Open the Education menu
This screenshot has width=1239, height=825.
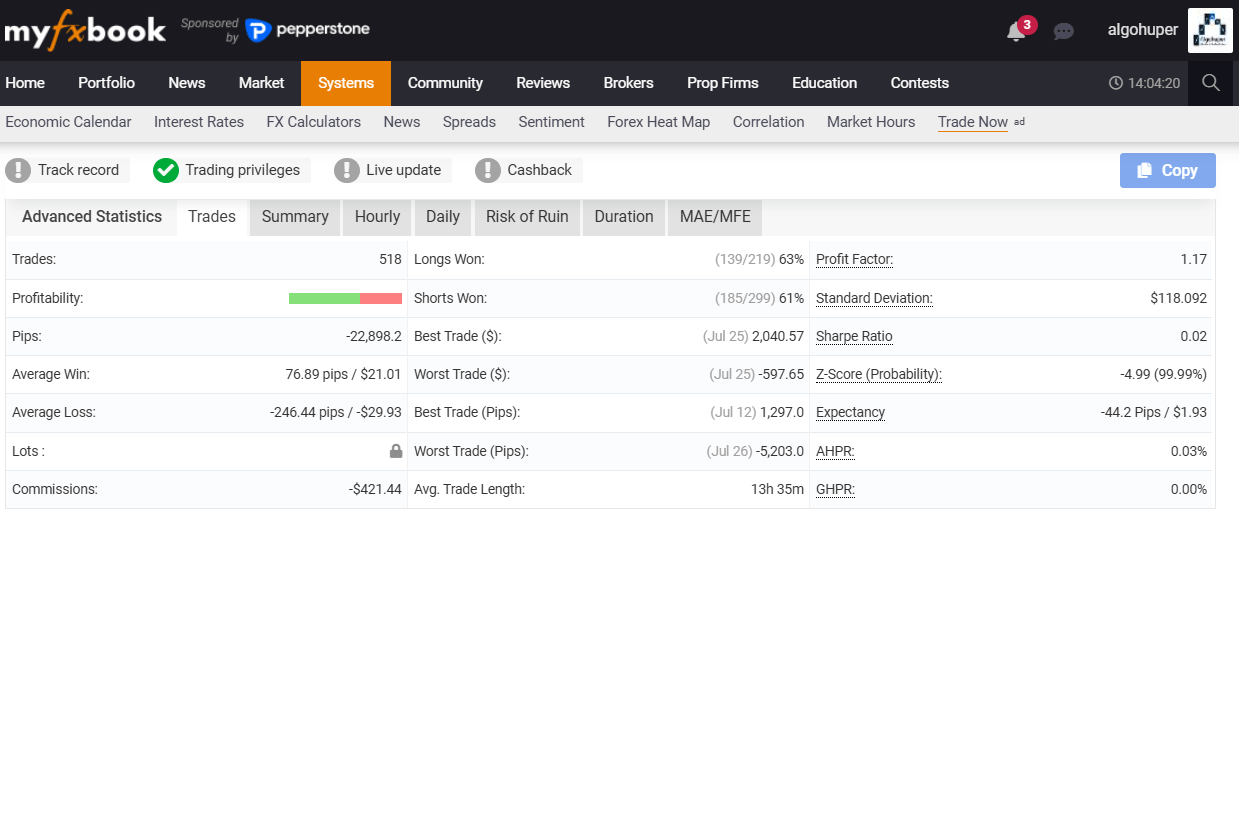825,83
